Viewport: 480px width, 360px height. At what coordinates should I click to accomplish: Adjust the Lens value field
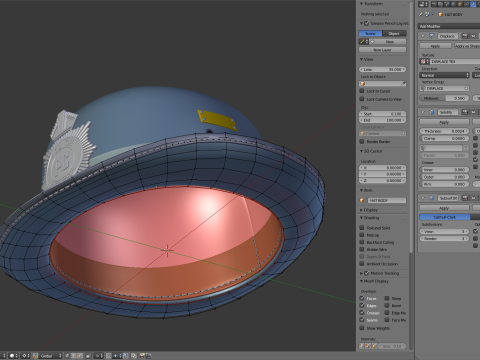pos(383,69)
